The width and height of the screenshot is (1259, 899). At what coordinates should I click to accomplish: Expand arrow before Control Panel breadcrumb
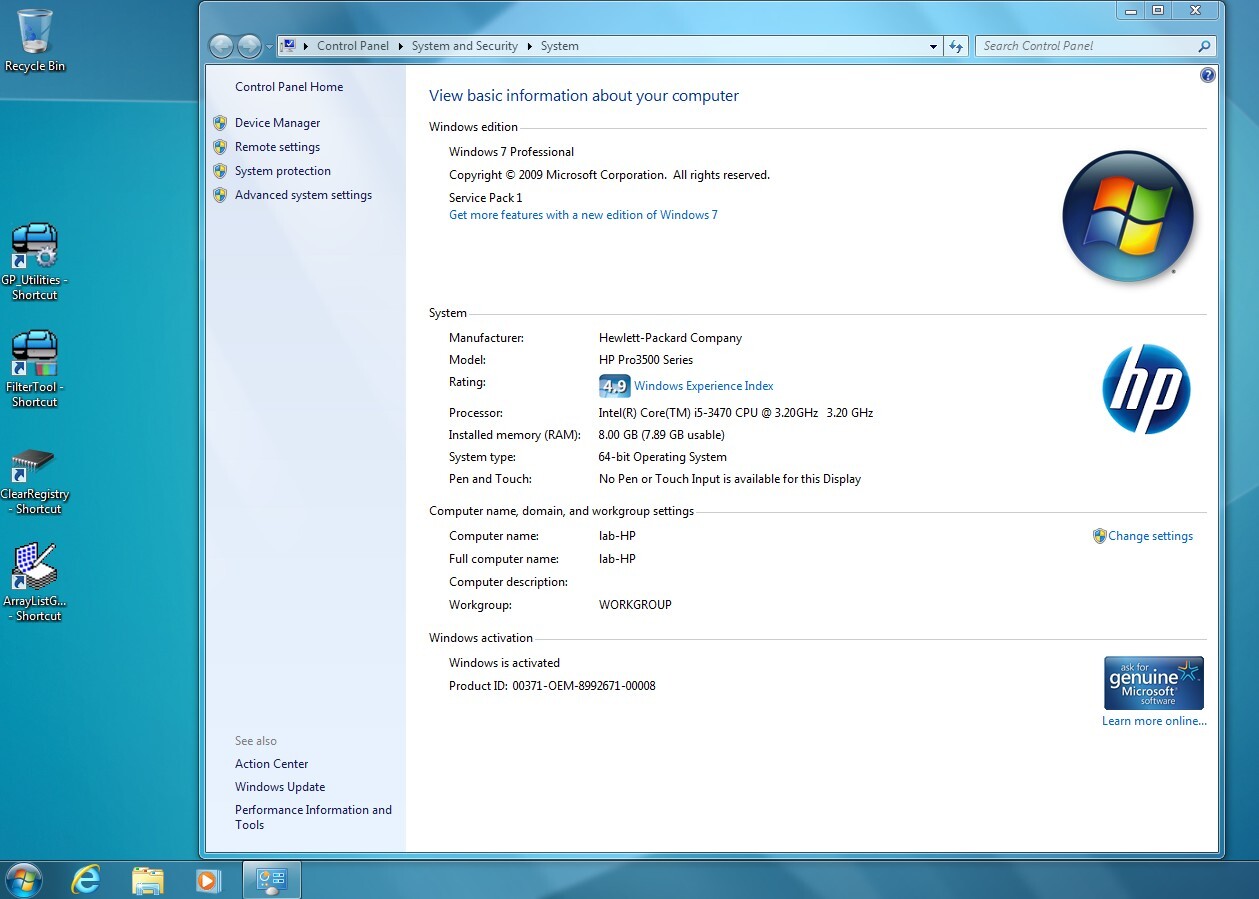[306, 46]
